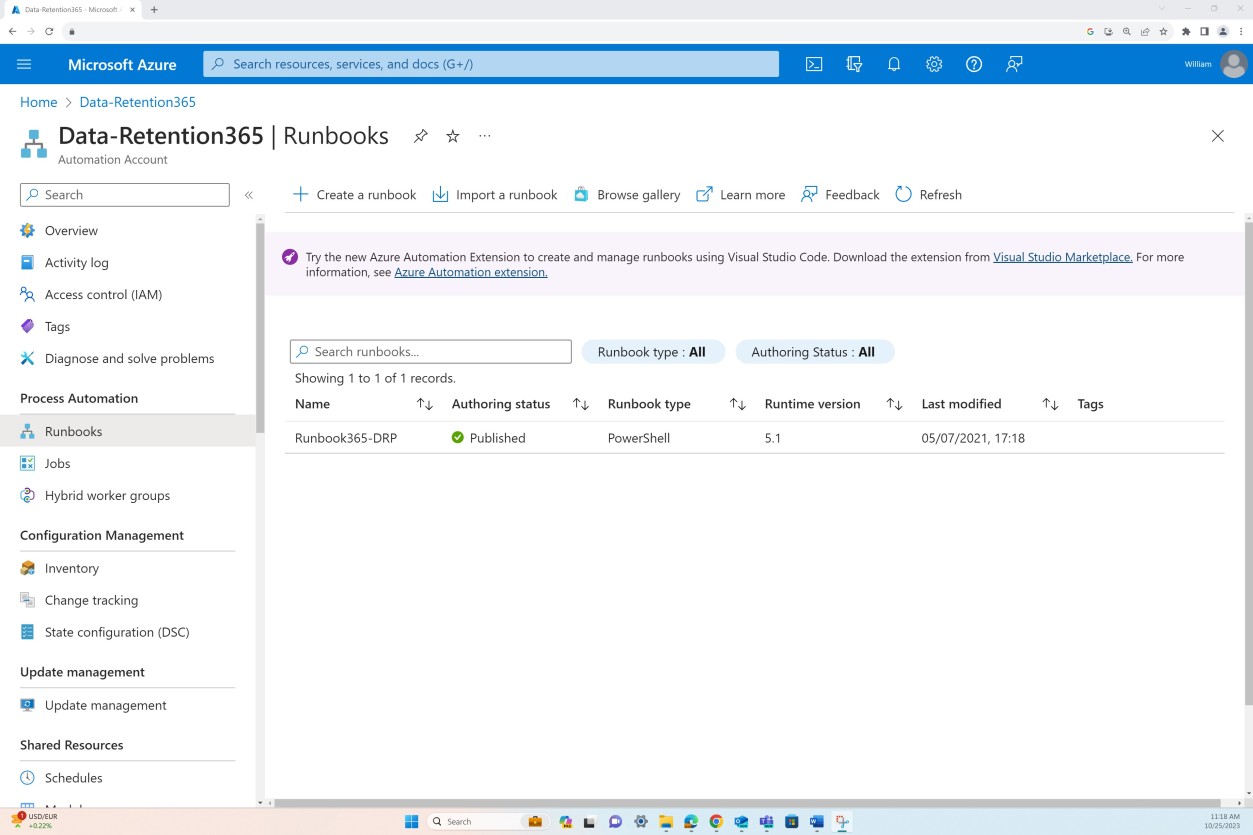Screen dimensions: 1253x835
Task: Open Azure portal Help menu
Action: point(973,64)
